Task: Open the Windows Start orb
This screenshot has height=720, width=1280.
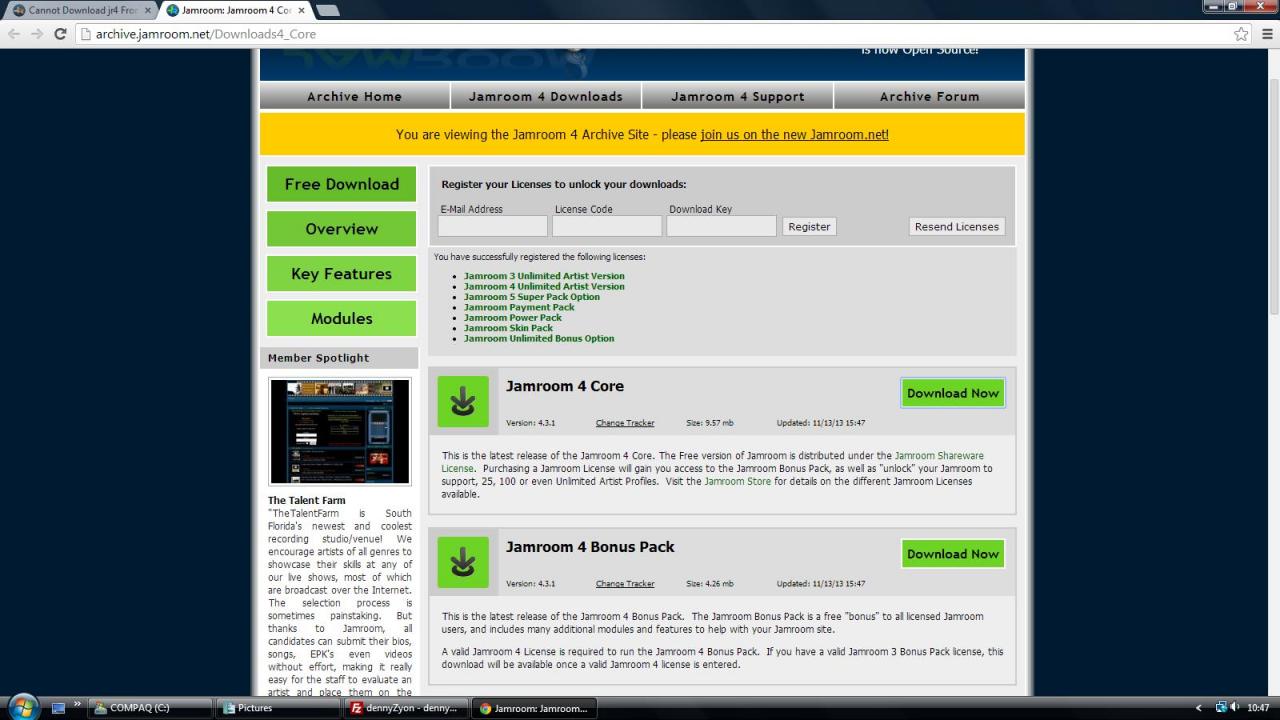Action: pos(22,707)
